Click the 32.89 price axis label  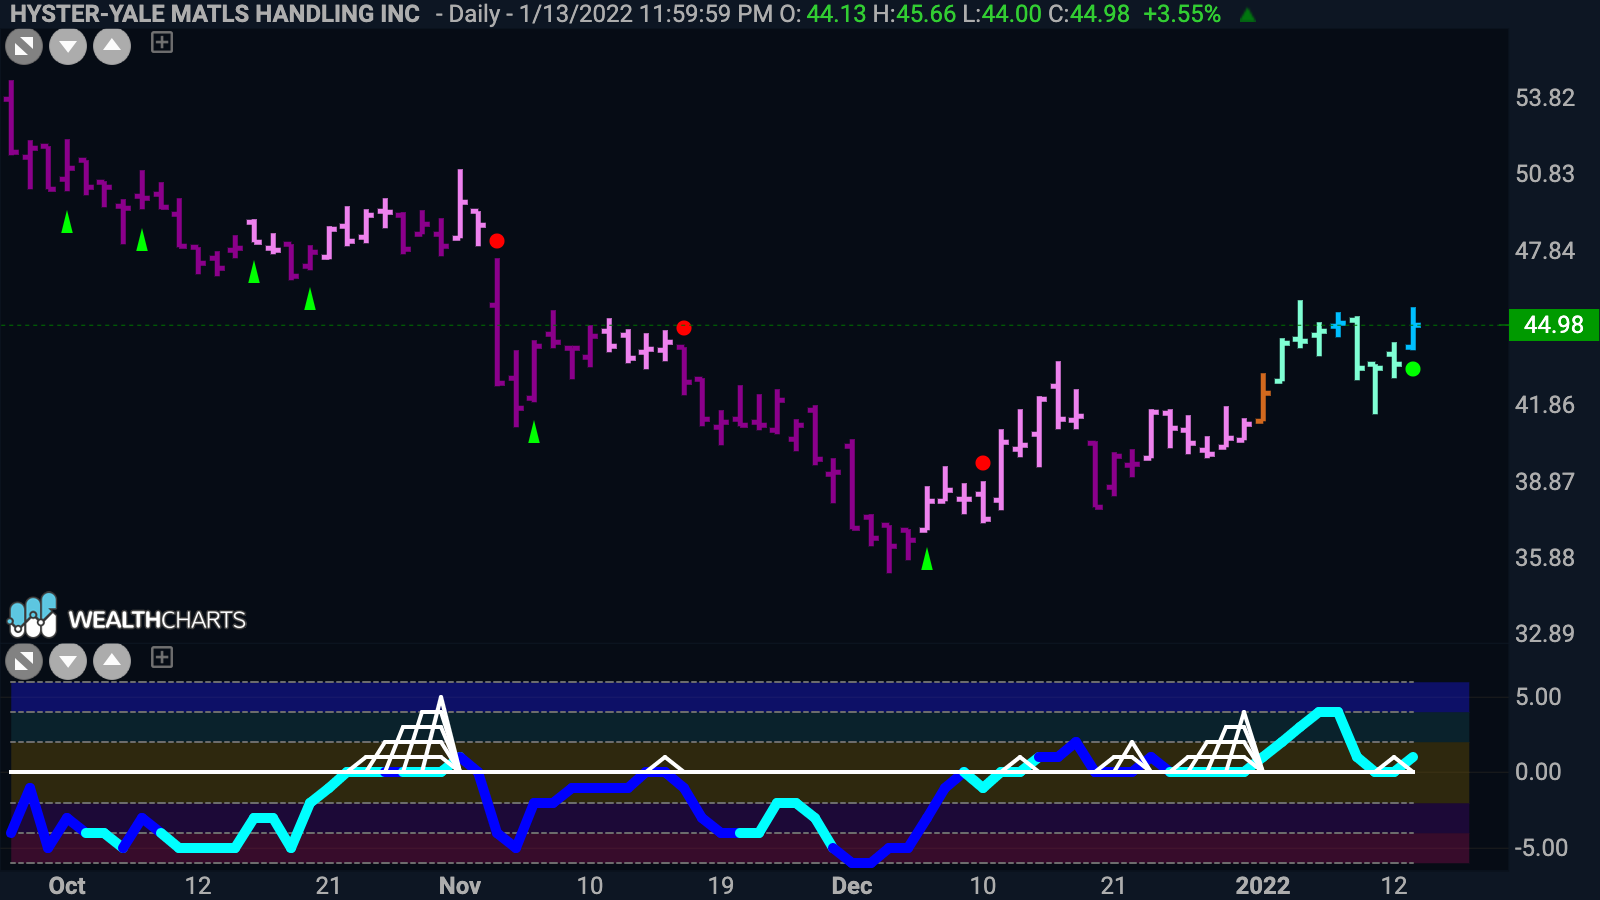coord(1545,634)
